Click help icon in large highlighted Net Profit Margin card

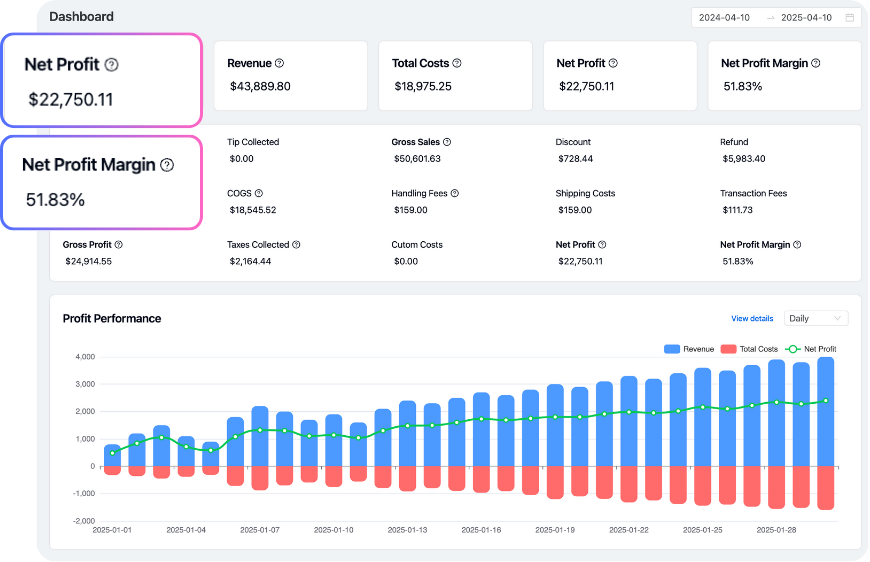tap(167, 165)
